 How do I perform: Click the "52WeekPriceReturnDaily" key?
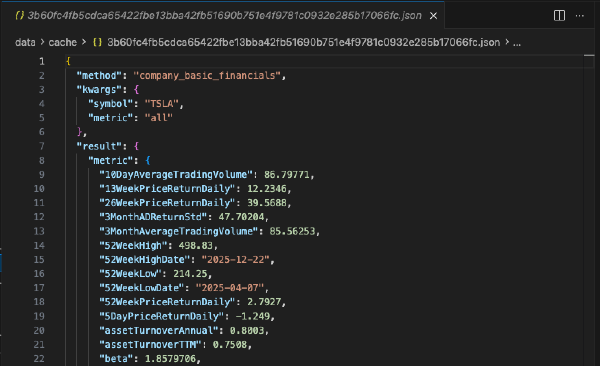coord(167,302)
